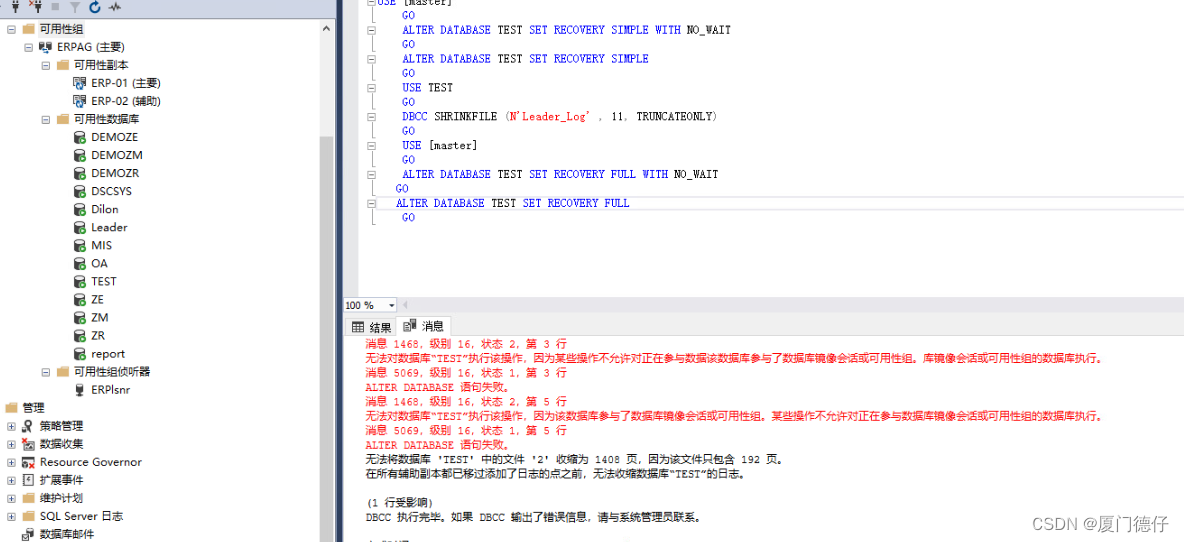
Task: Click the ZE database icon
Action: 79,300
